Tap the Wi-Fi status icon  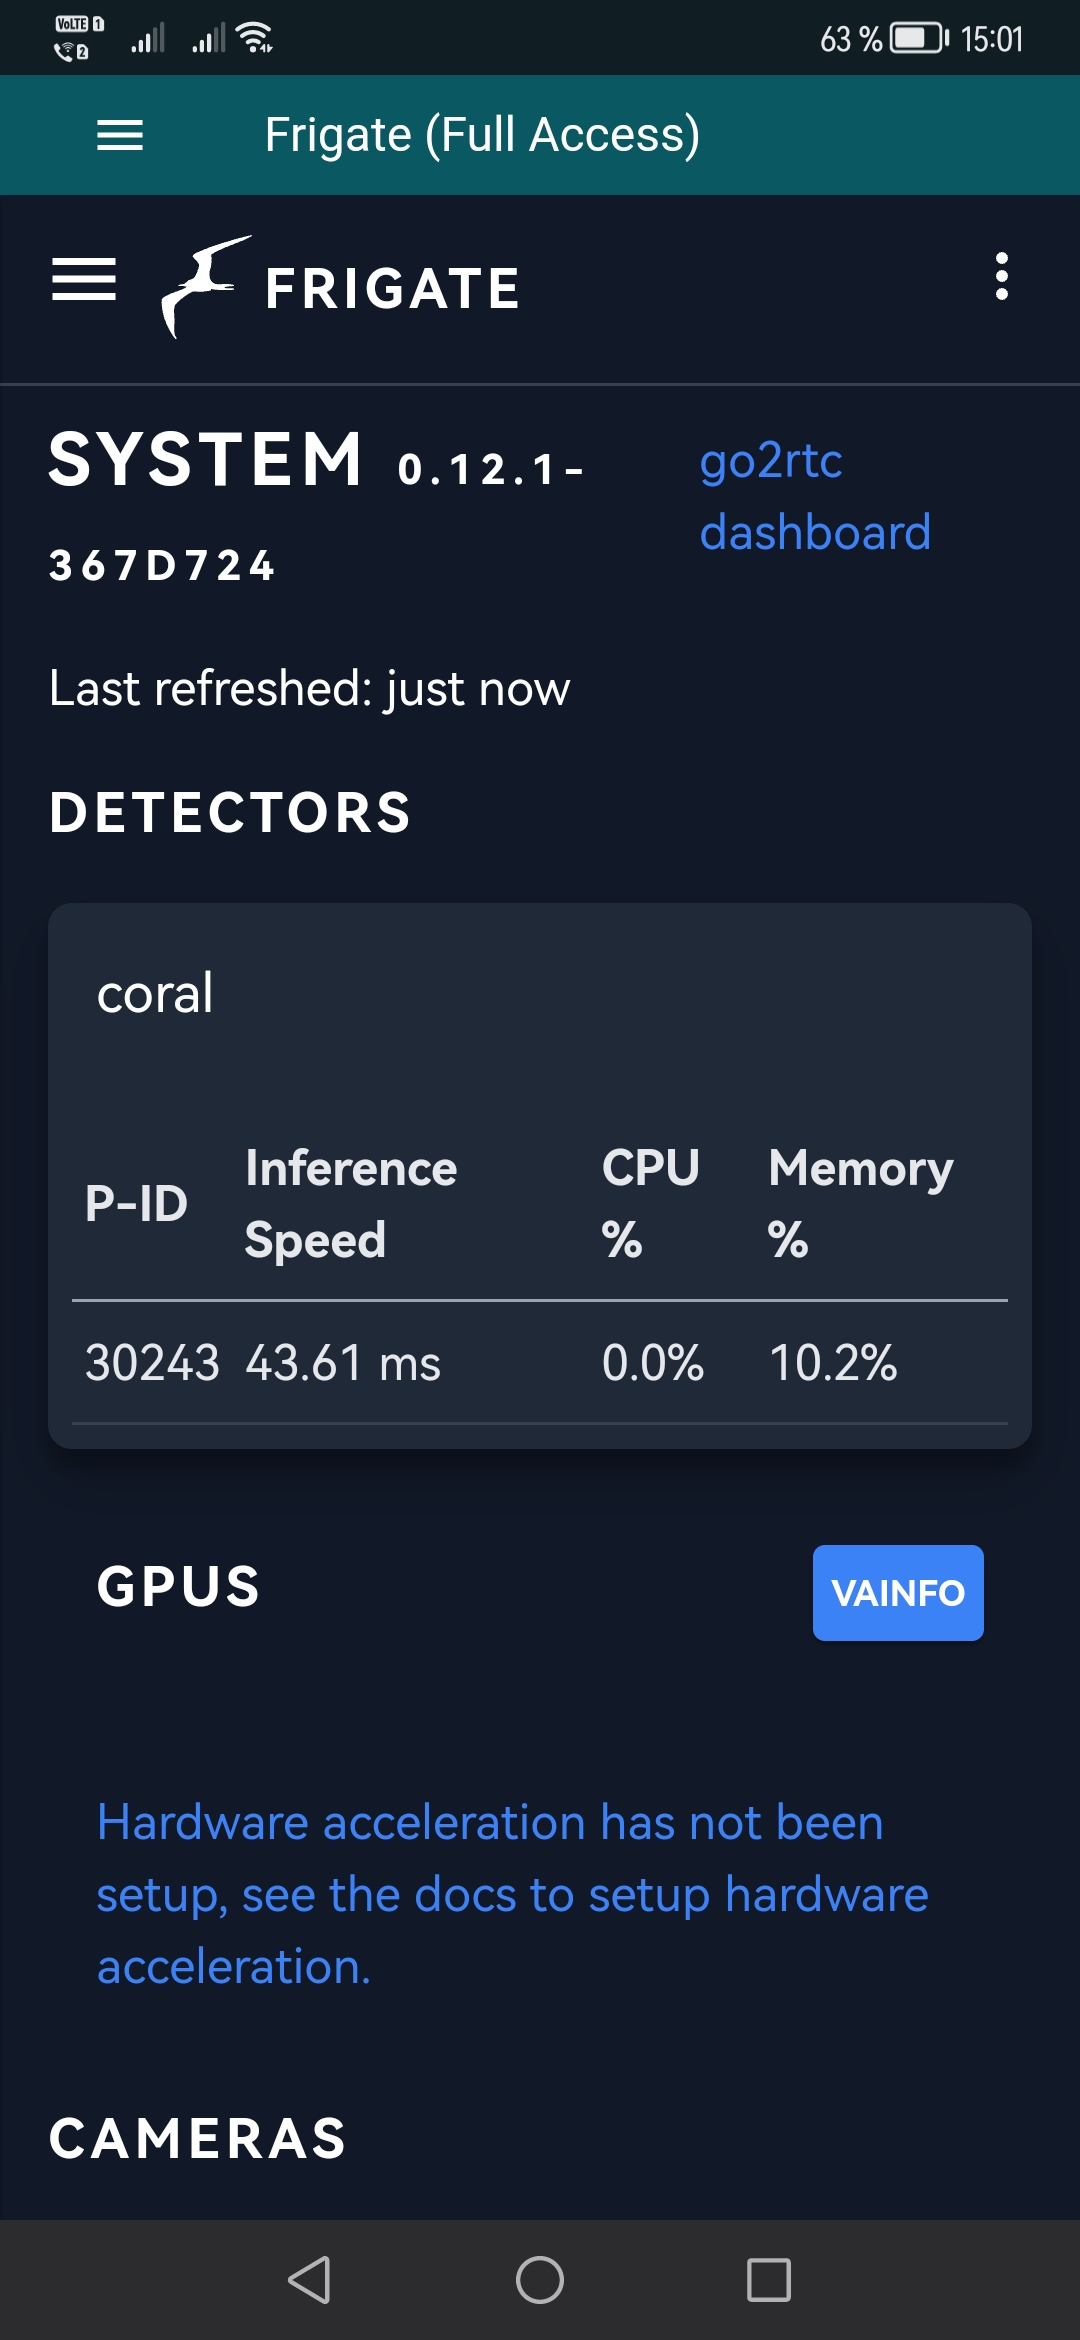click(x=255, y=38)
